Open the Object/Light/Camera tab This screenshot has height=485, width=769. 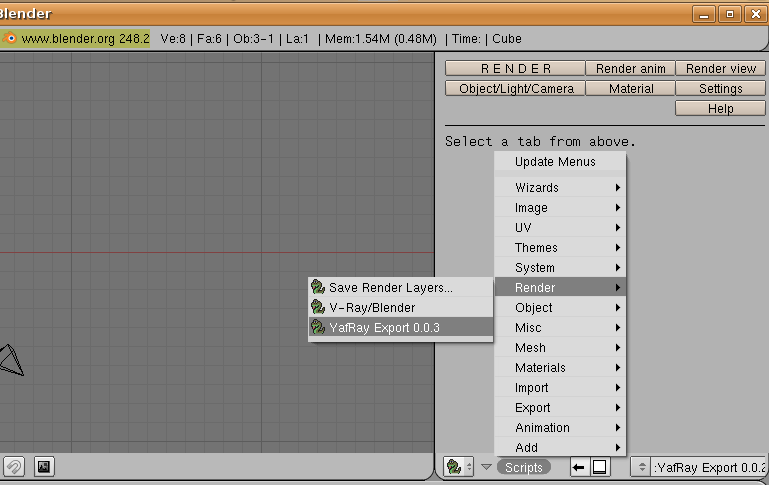pyautogui.click(x=515, y=89)
